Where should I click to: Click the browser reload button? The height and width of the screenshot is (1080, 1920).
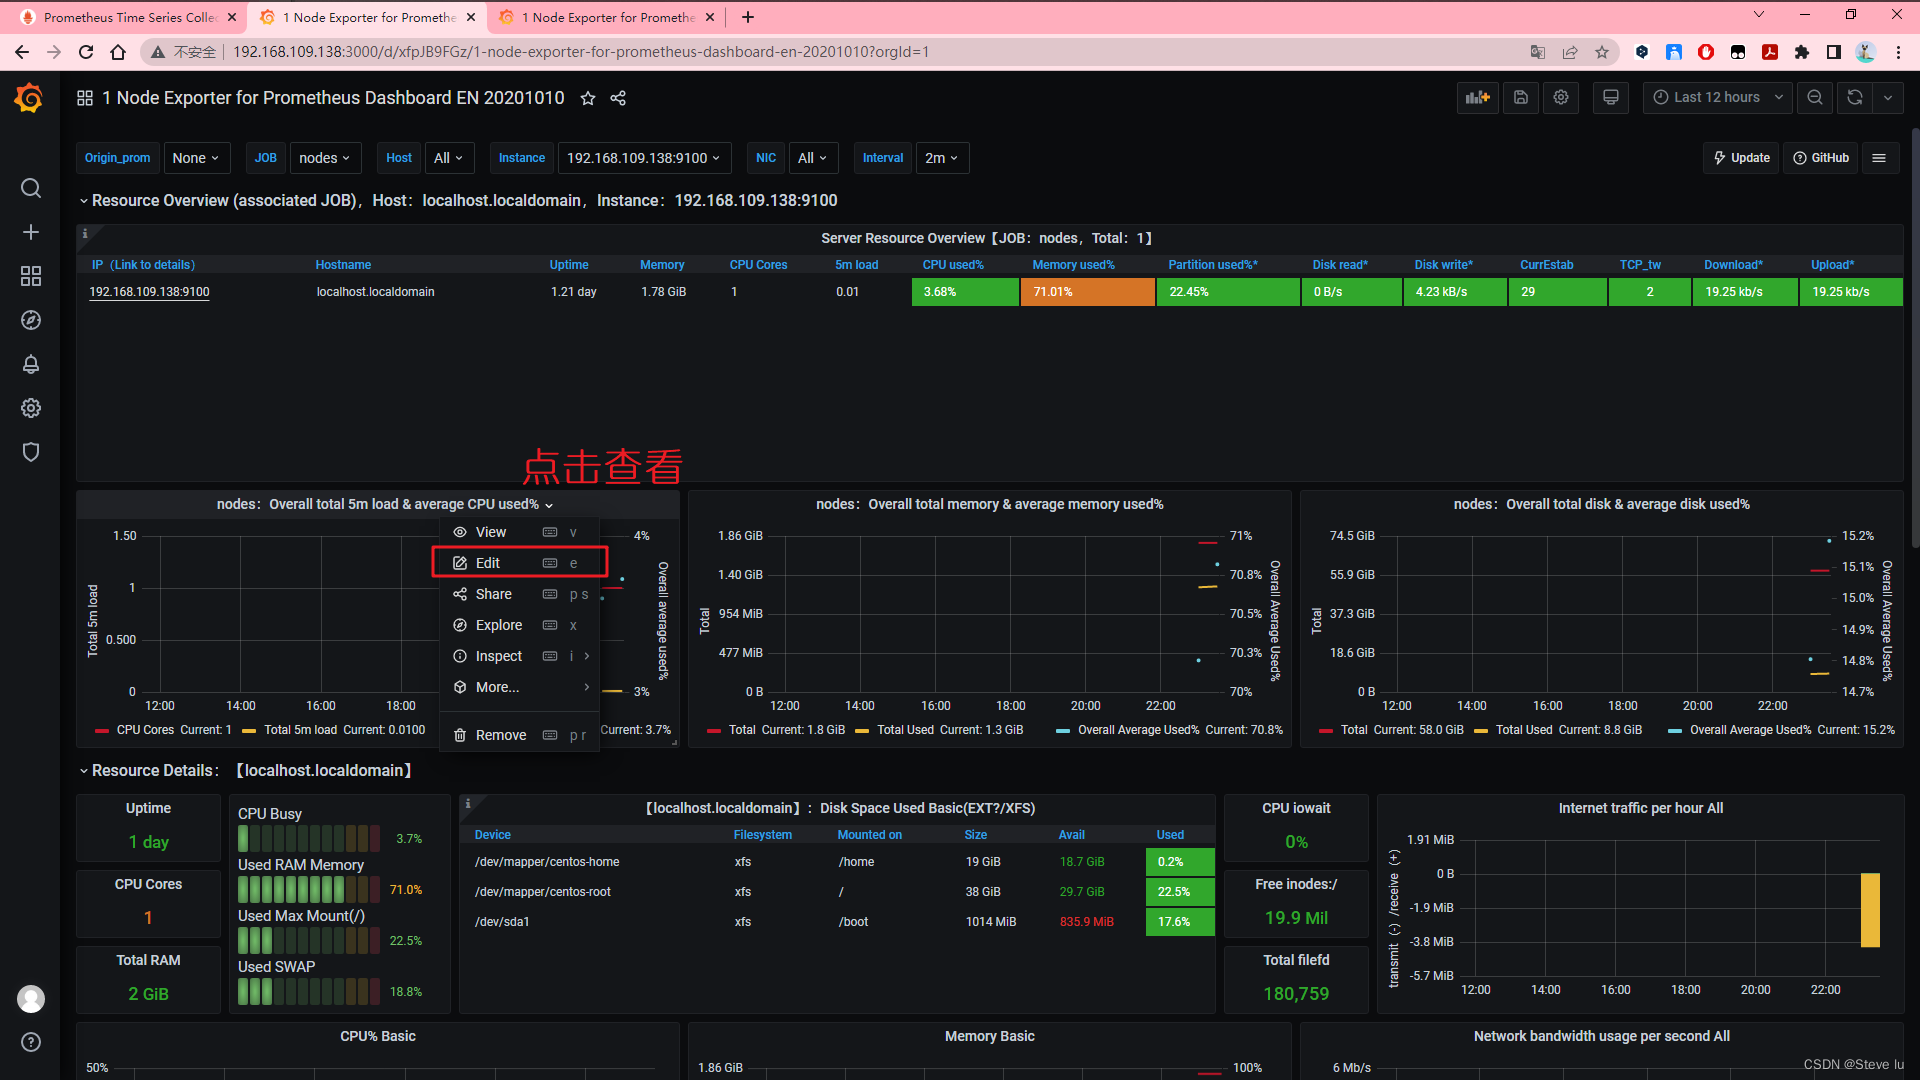[x=86, y=52]
